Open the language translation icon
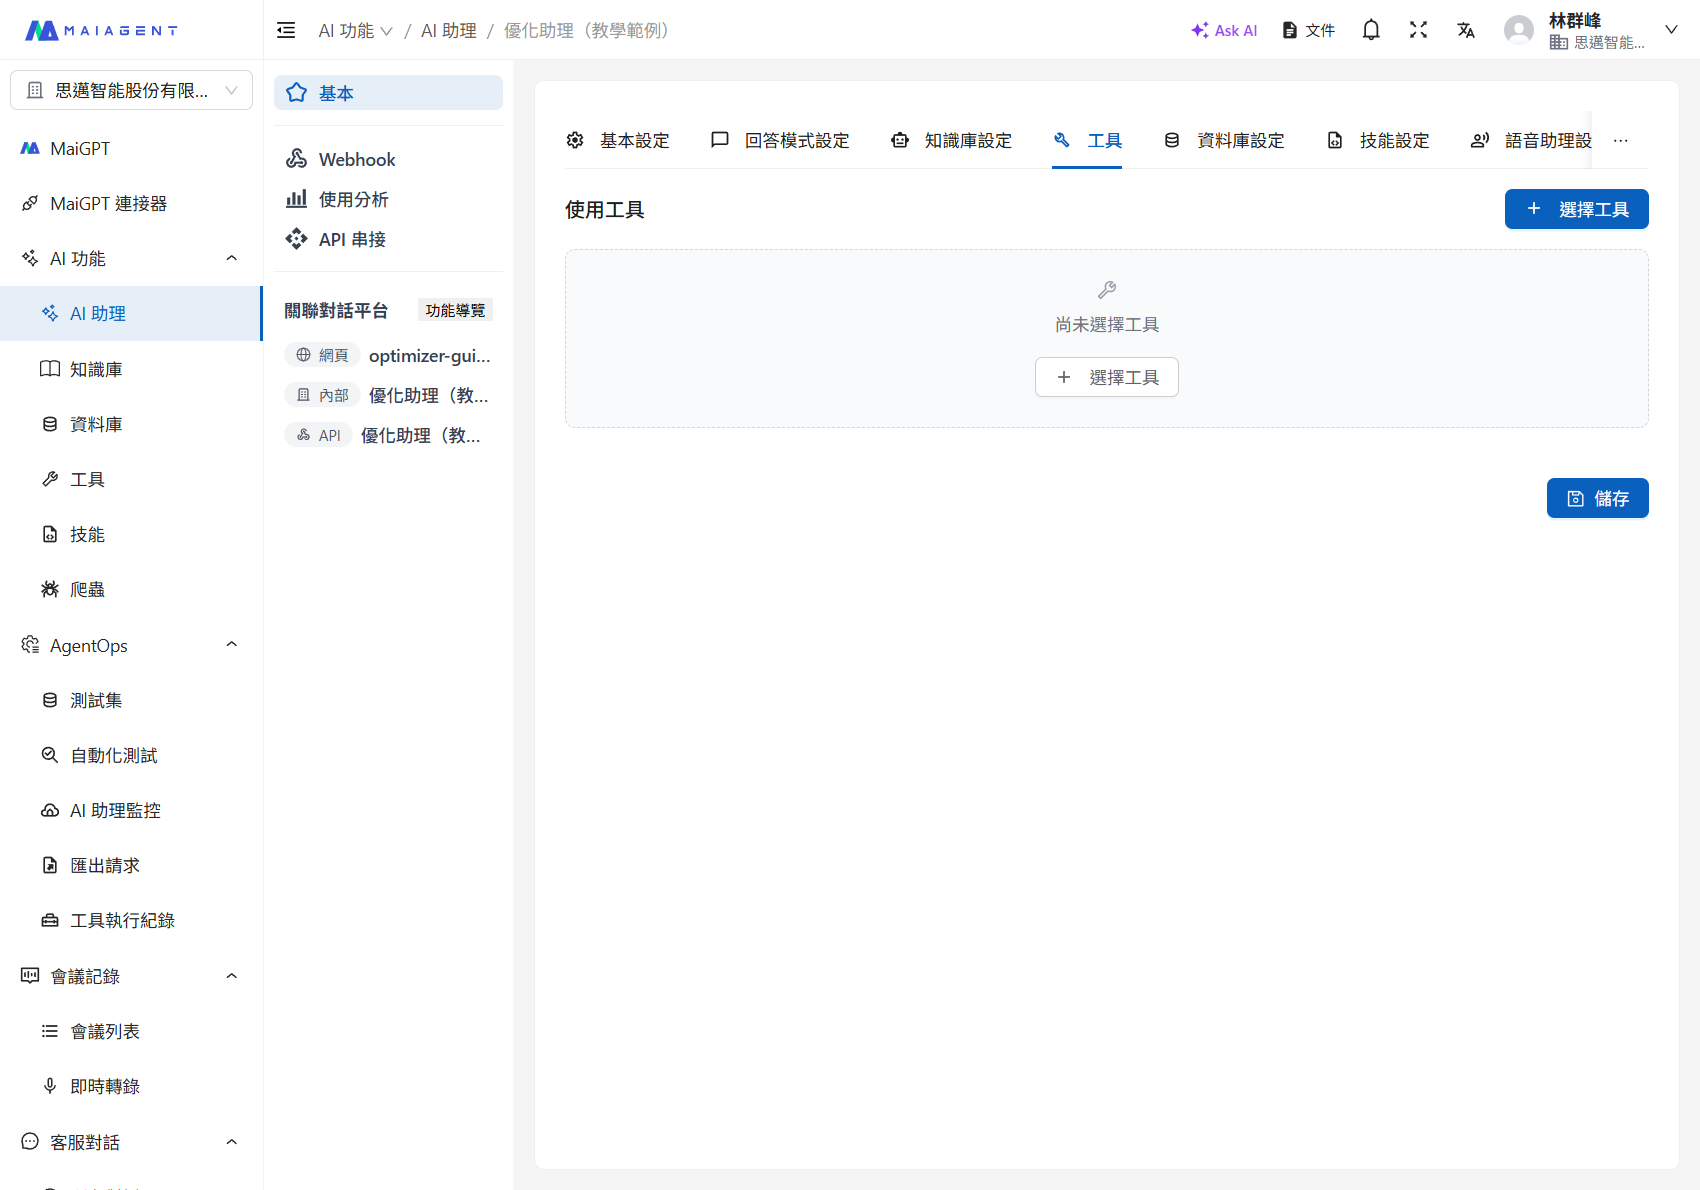 1466,30
